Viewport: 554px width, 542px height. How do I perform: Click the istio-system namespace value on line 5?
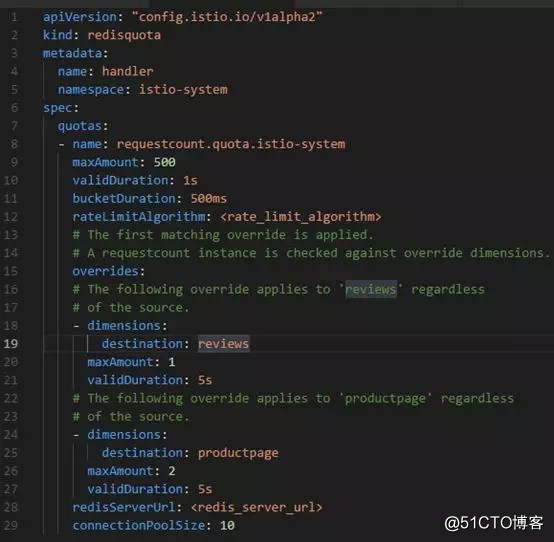pos(183,90)
